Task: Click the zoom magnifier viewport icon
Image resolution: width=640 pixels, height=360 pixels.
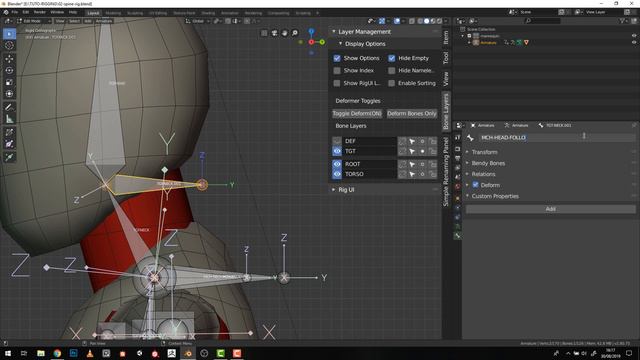Action: 295,33
